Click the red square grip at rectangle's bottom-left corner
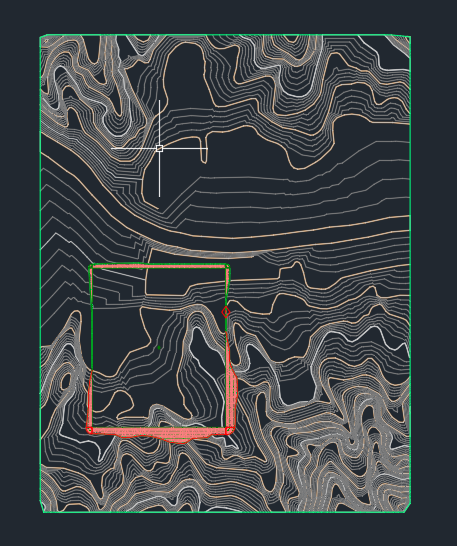This screenshot has width=457, height=546. (89, 430)
